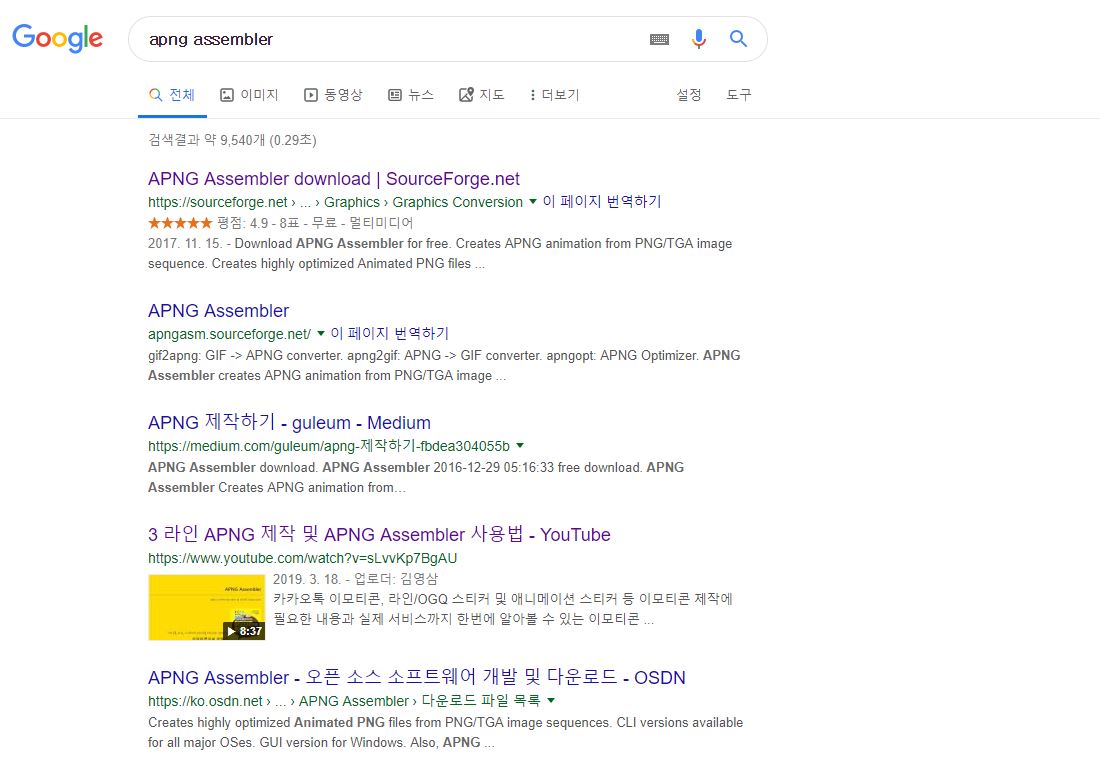Image resolution: width=1100 pixels, height=782 pixels.
Task: Click '이 페이지 번역하기' for SourceForge.net result
Action: [602, 202]
